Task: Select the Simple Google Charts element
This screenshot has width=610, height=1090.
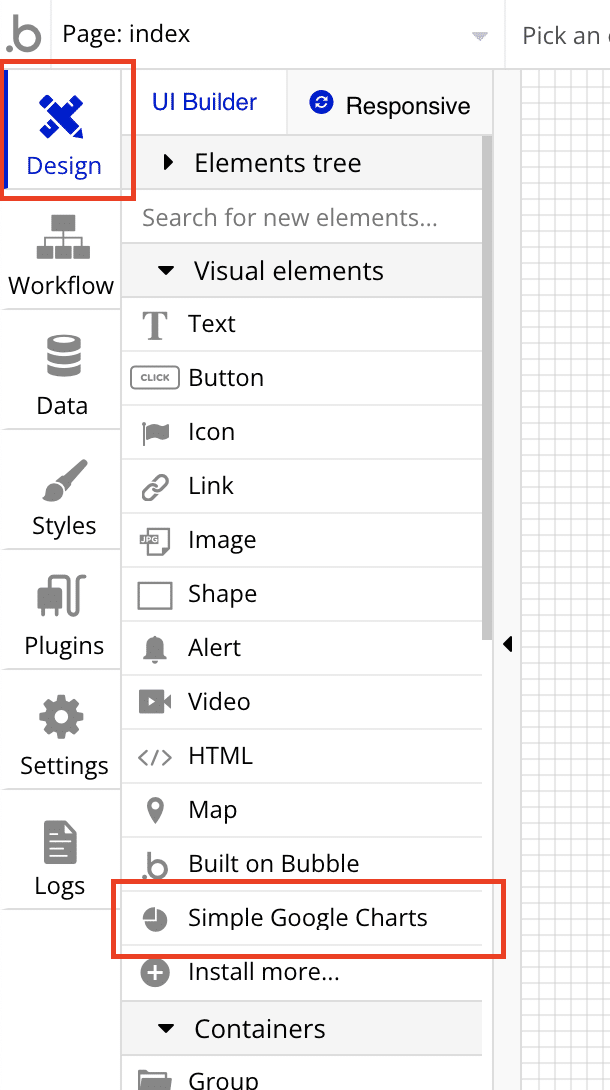Action: pos(302,918)
